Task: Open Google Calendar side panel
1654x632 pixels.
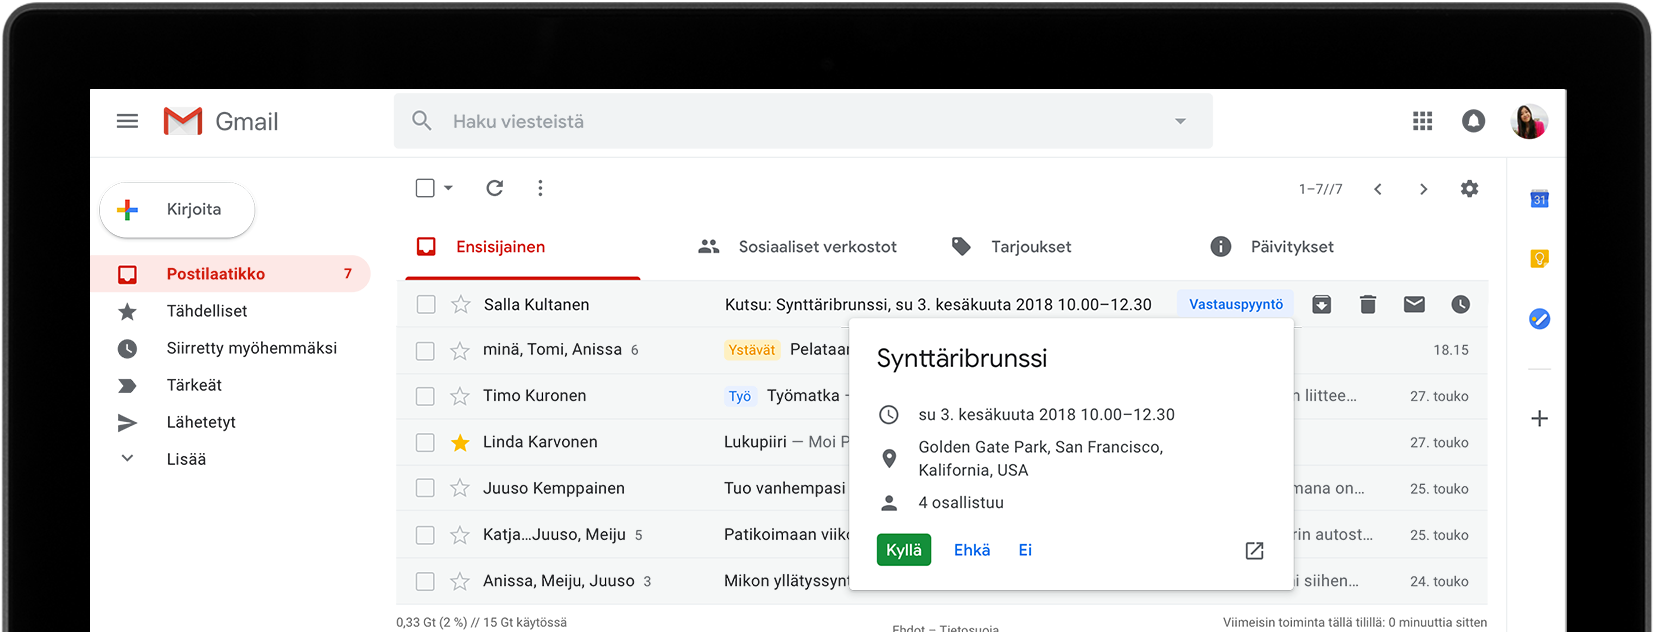Action: pyautogui.click(x=1539, y=199)
